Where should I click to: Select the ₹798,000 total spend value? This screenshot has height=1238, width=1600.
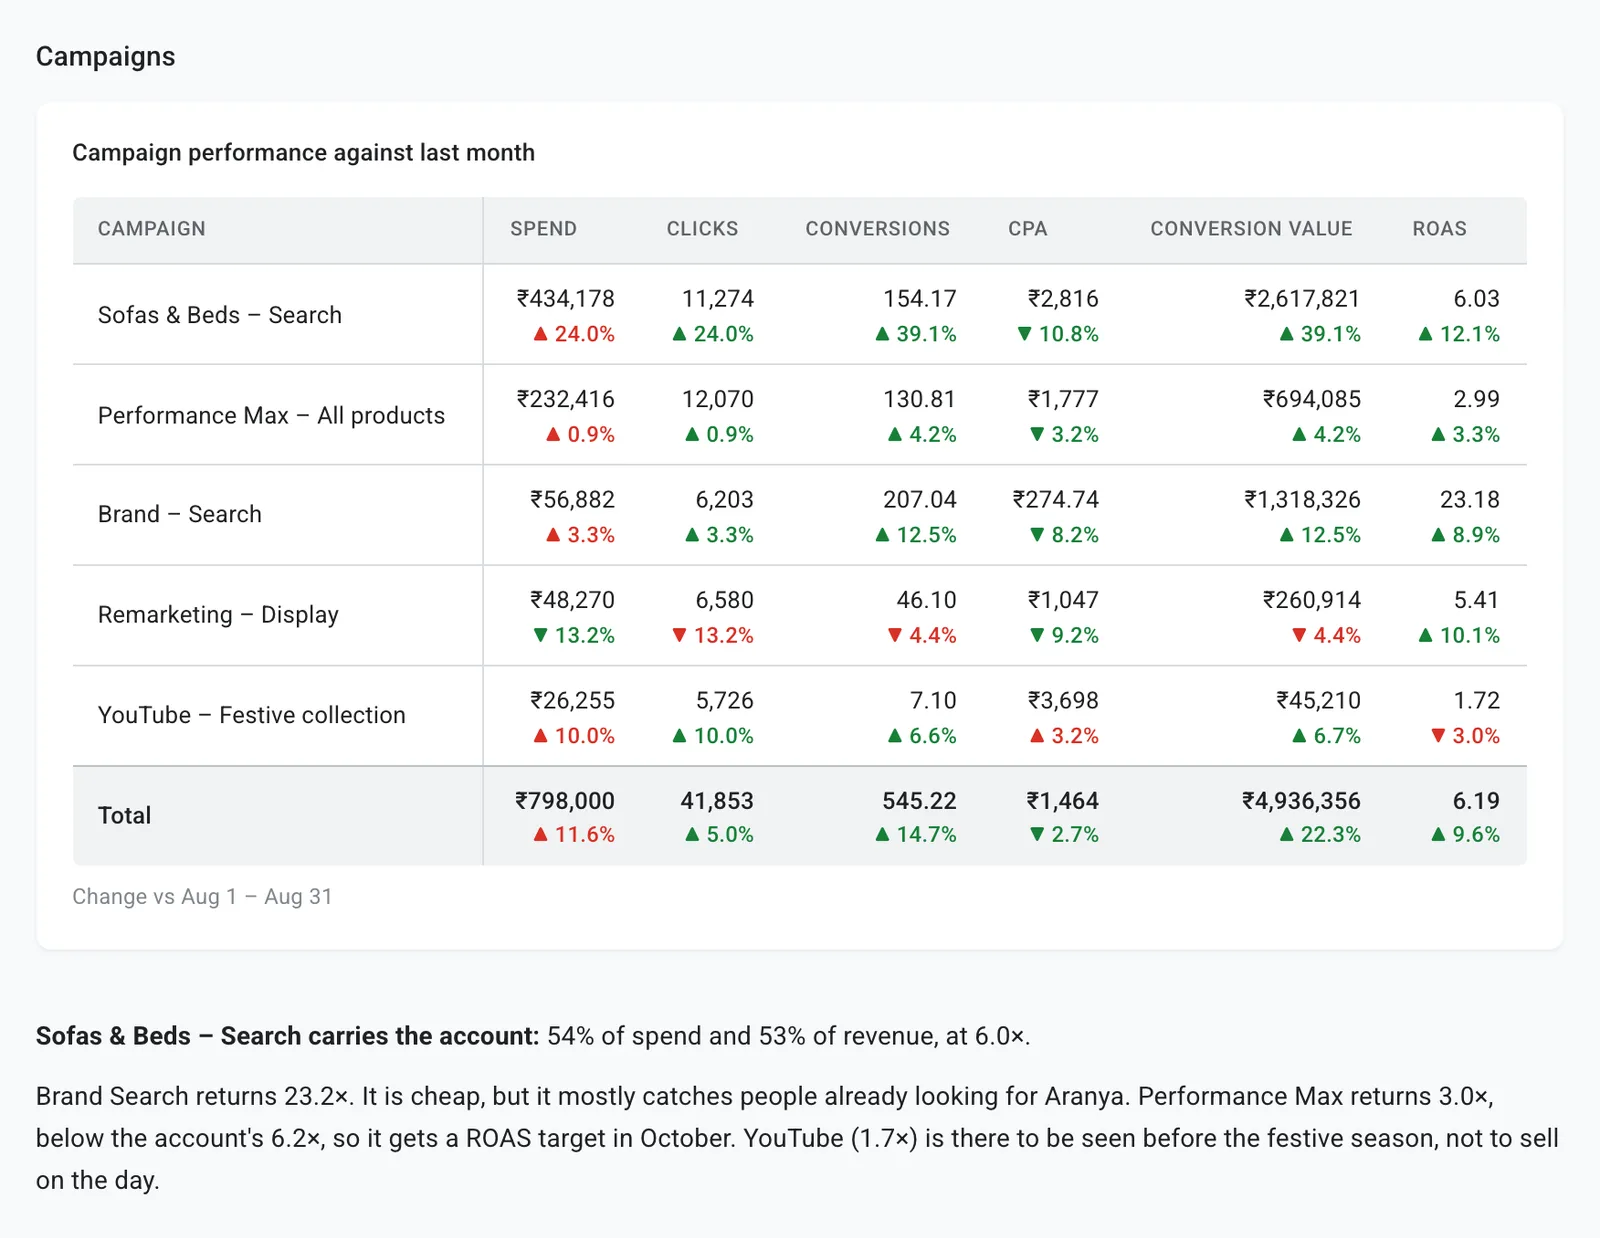[x=565, y=801]
